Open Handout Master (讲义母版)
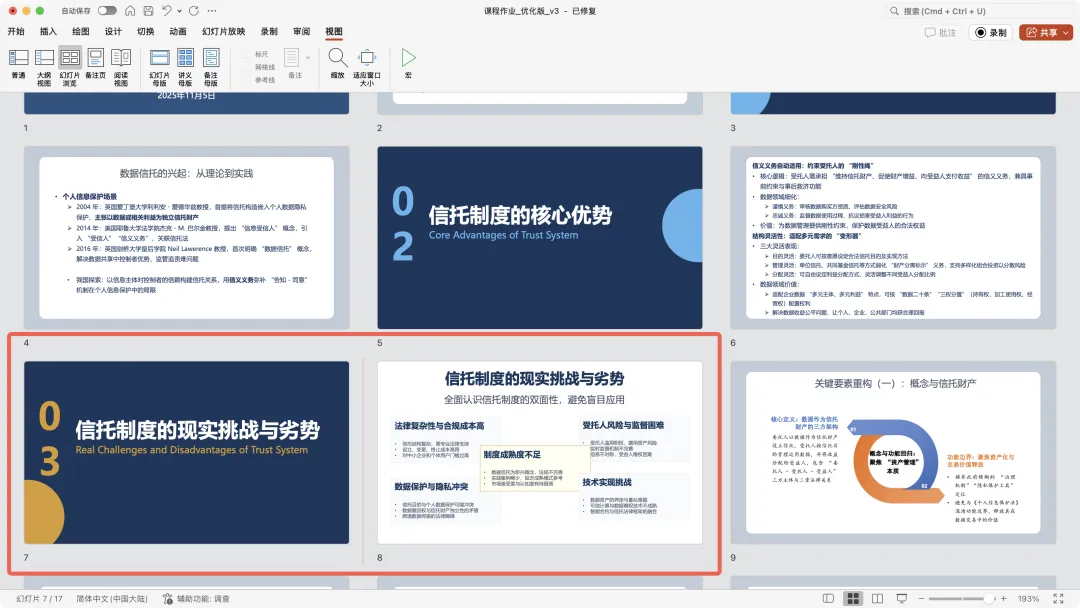The height and width of the screenshot is (608, 1080). click(x=185, y=67)
